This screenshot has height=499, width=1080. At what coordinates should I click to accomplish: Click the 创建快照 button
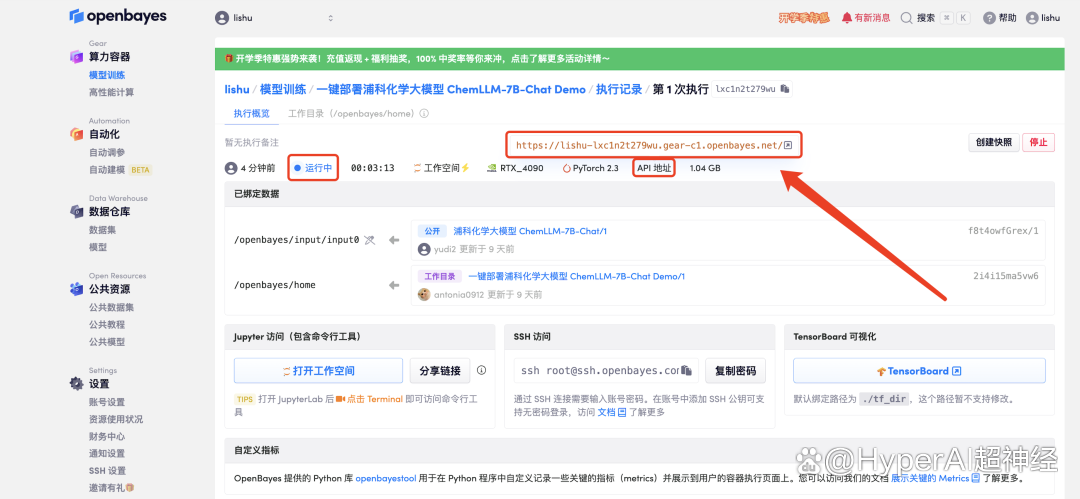pyautogui.click(x=993, y=143)
